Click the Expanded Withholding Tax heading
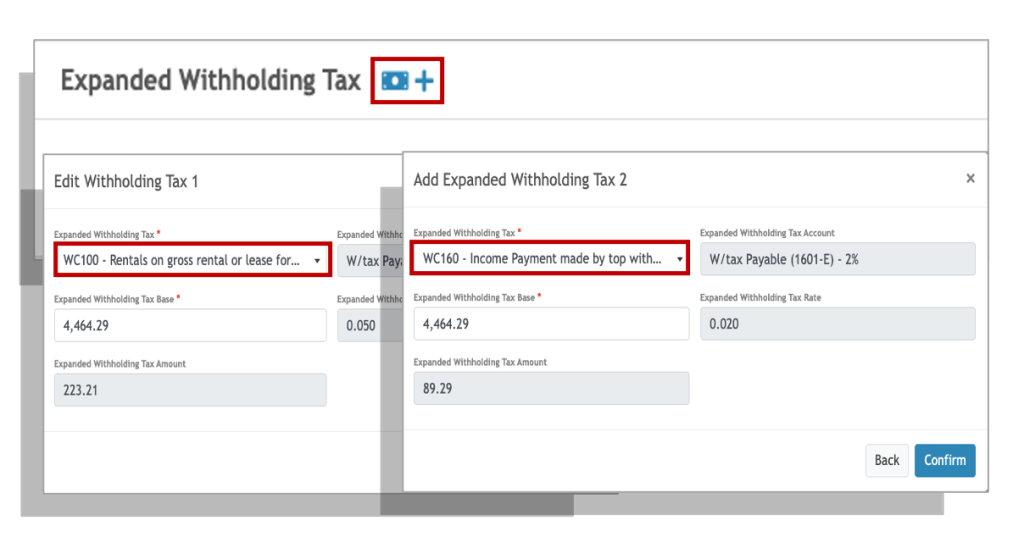This screenshot has height=548, width=1024. click(x=210, y=81)
